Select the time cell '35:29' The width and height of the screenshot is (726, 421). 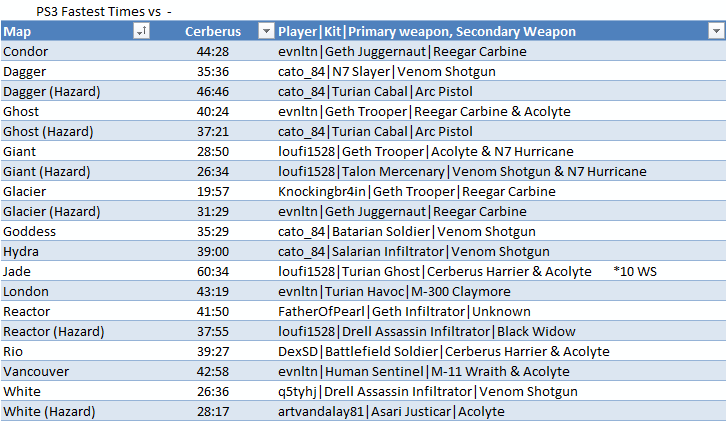(213, 231)
